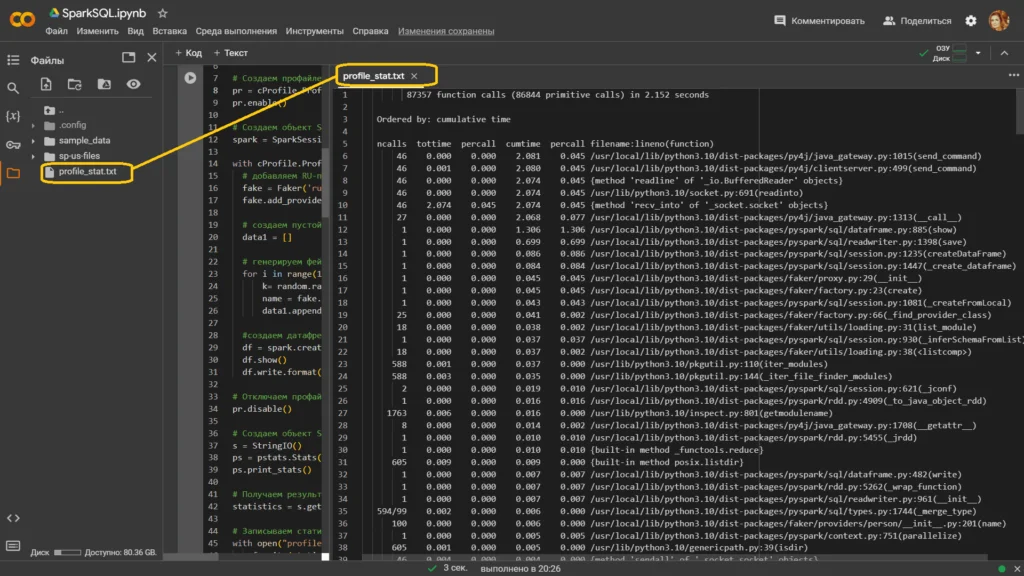Open the file viewer more options menu
1024x576 pixels.
click(1013, 75)
